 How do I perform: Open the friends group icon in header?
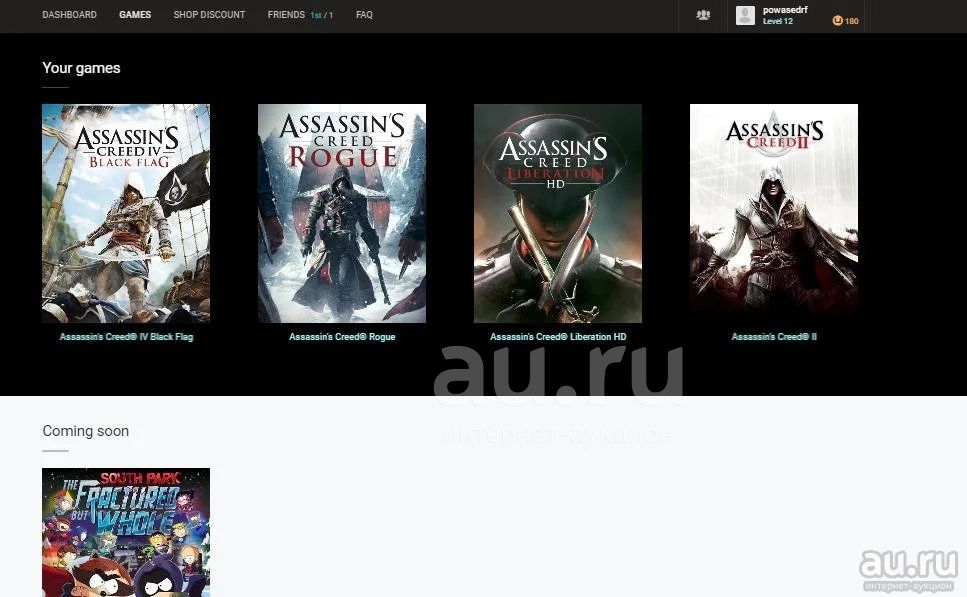(703, 15)
